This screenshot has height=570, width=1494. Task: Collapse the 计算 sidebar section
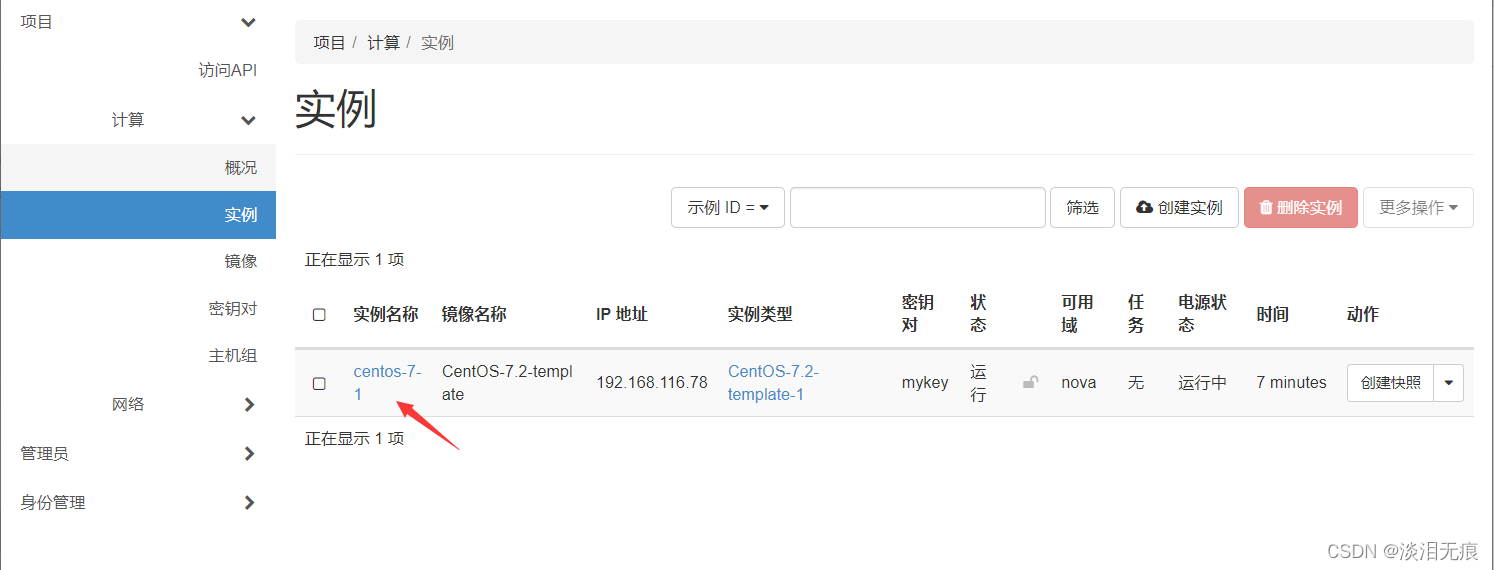[248, 120]
